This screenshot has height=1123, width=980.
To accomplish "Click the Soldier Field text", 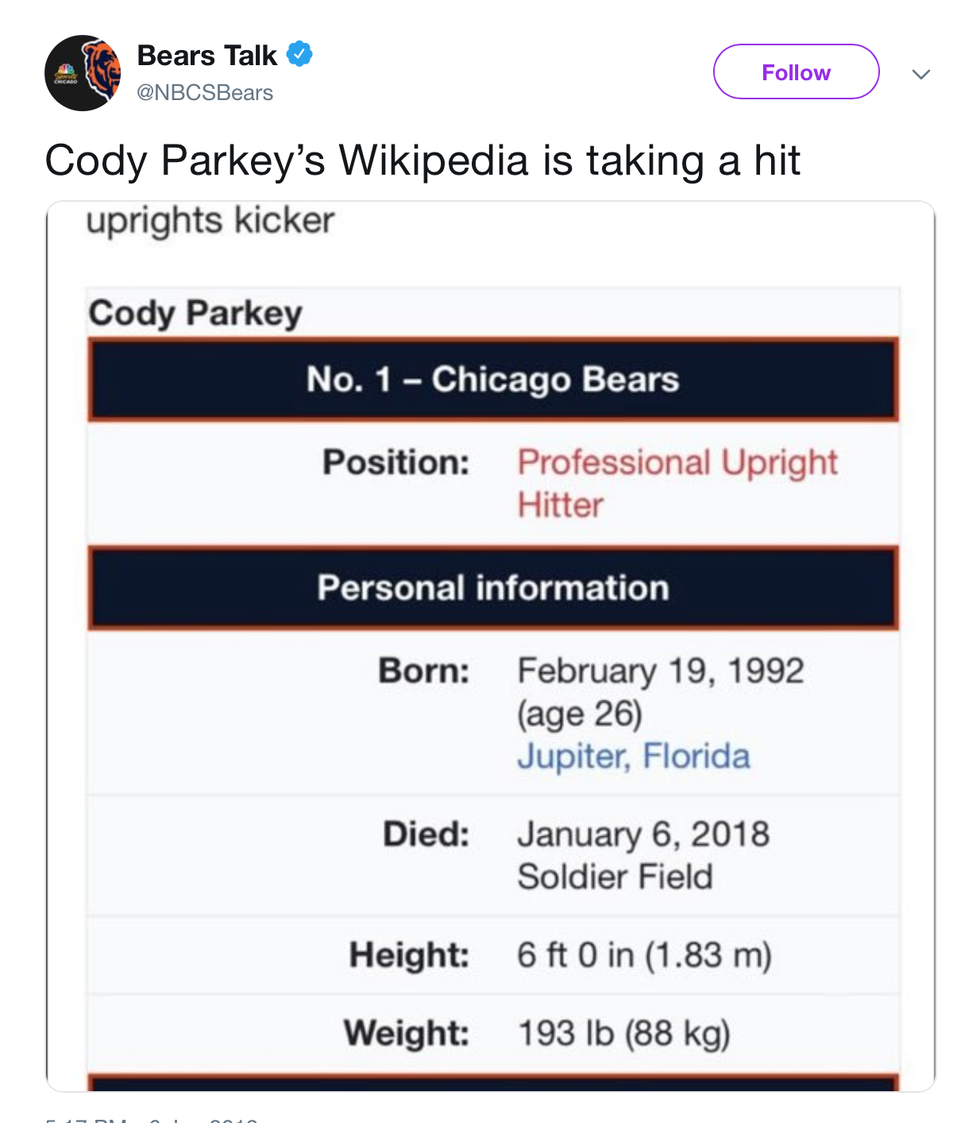I will click(614, 877).
